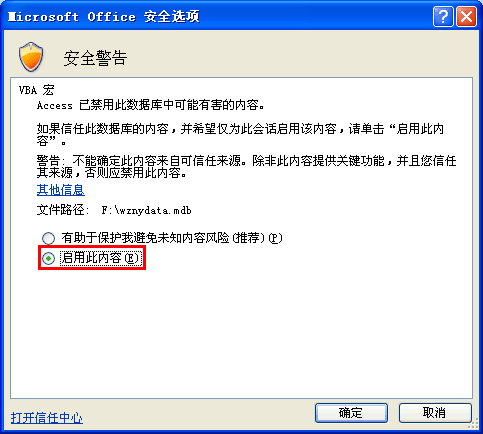Open the 打开信任中心 link
The width and height of the screenshot is (483, 434).
47,418
